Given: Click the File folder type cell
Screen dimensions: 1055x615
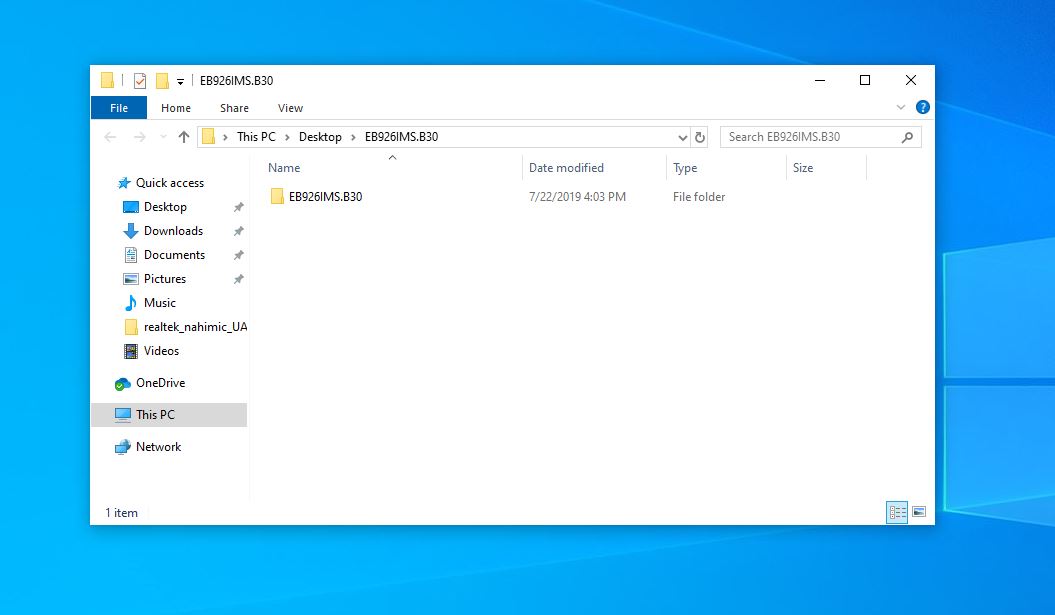Looking at the screenshot, I should [x=699, y=196].
